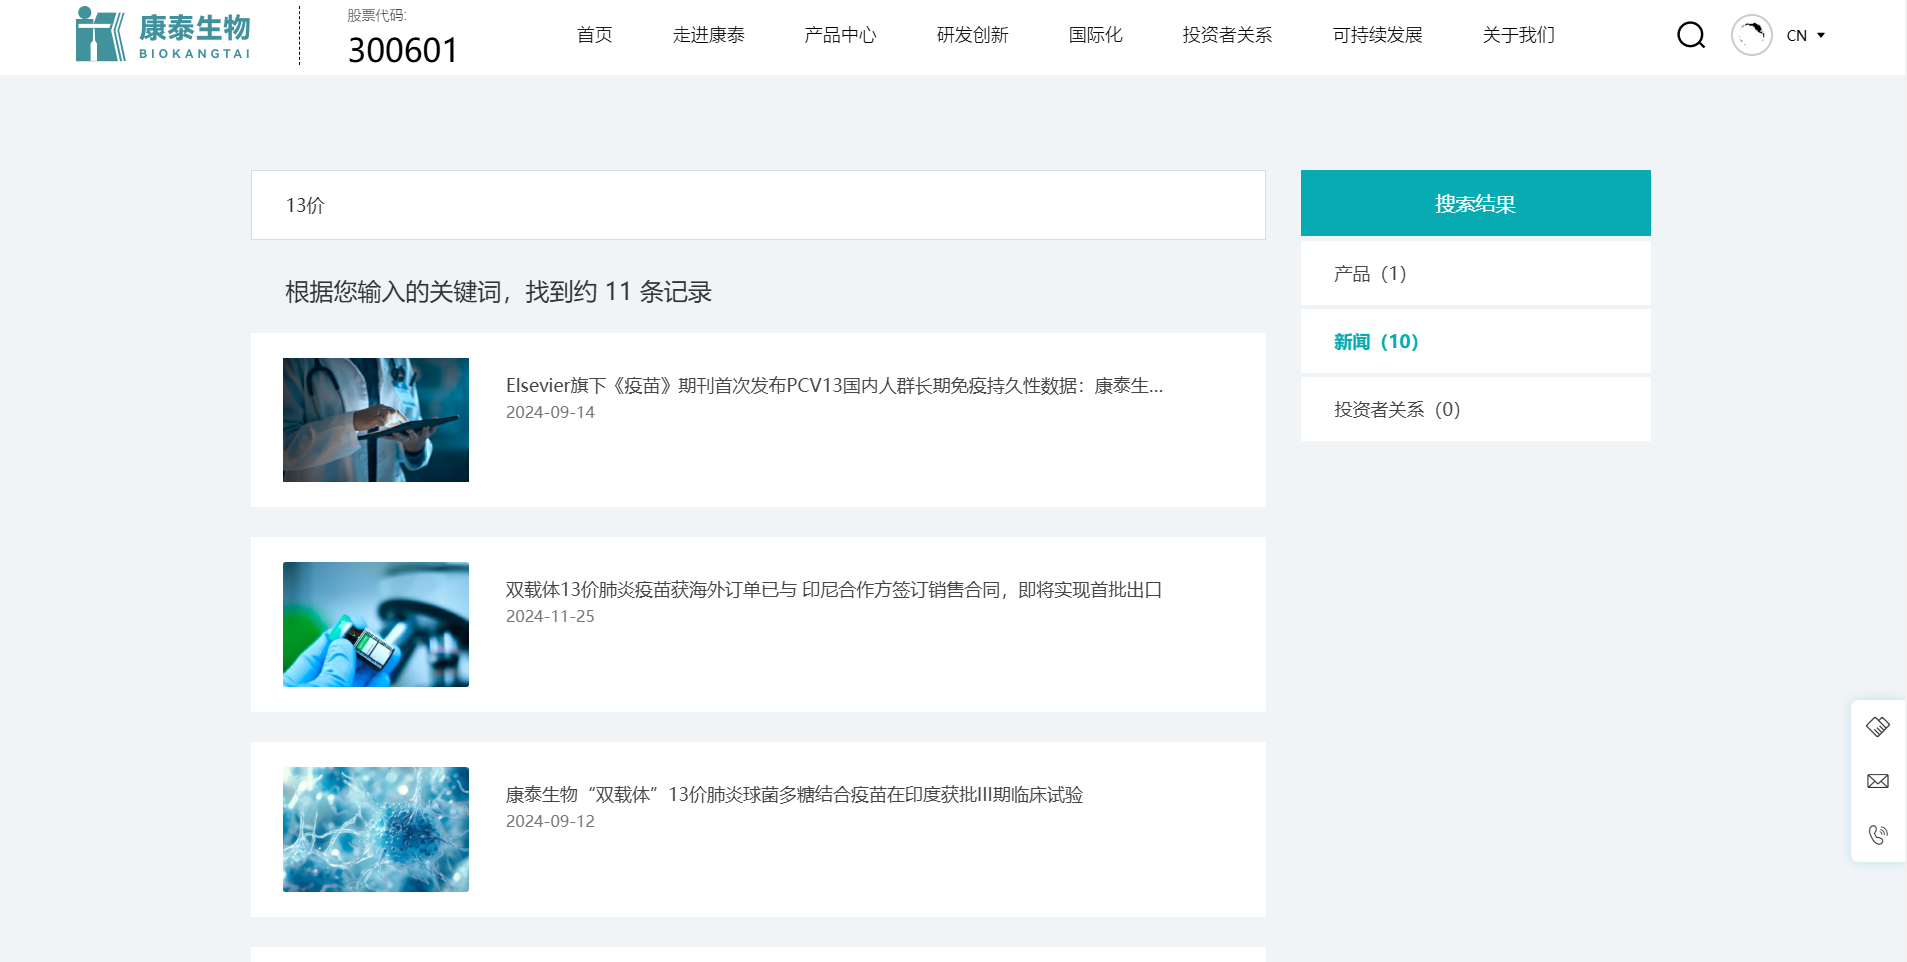Open the search magnifier icon
This screenshot has width=1907, height=962.
1689,34
